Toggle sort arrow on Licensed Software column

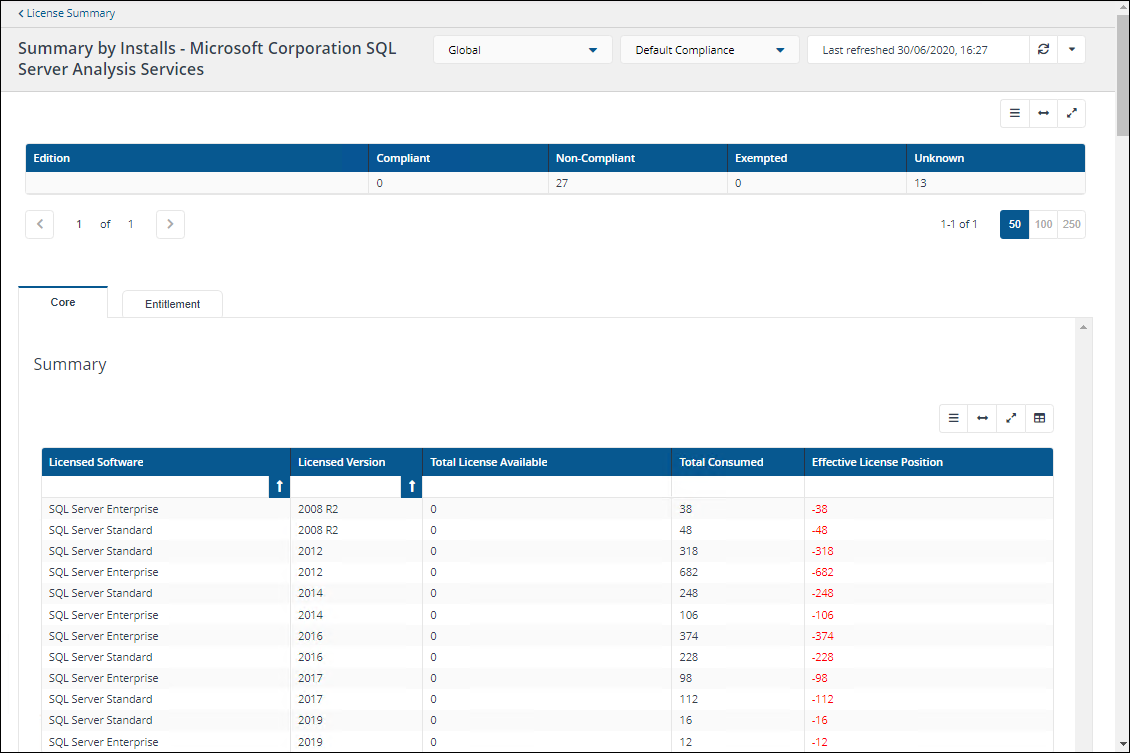pyautogui.click(x=279, y=486)
